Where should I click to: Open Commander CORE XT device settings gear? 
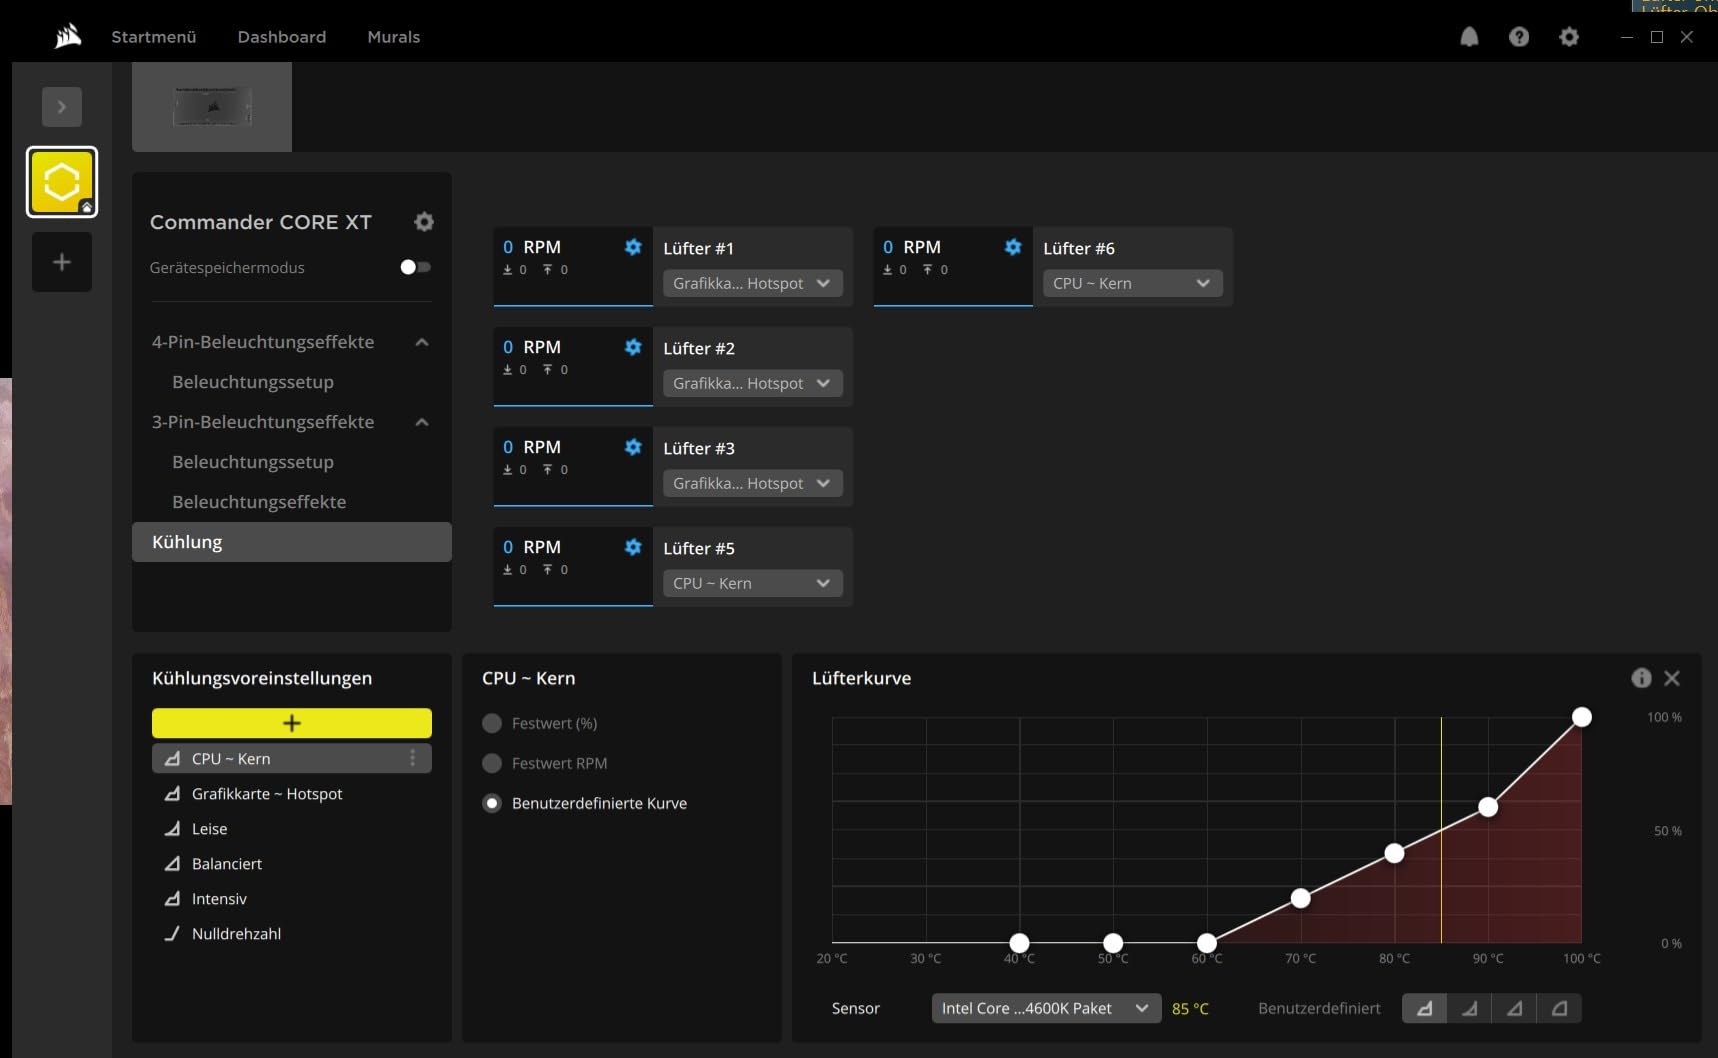[424, 222]
